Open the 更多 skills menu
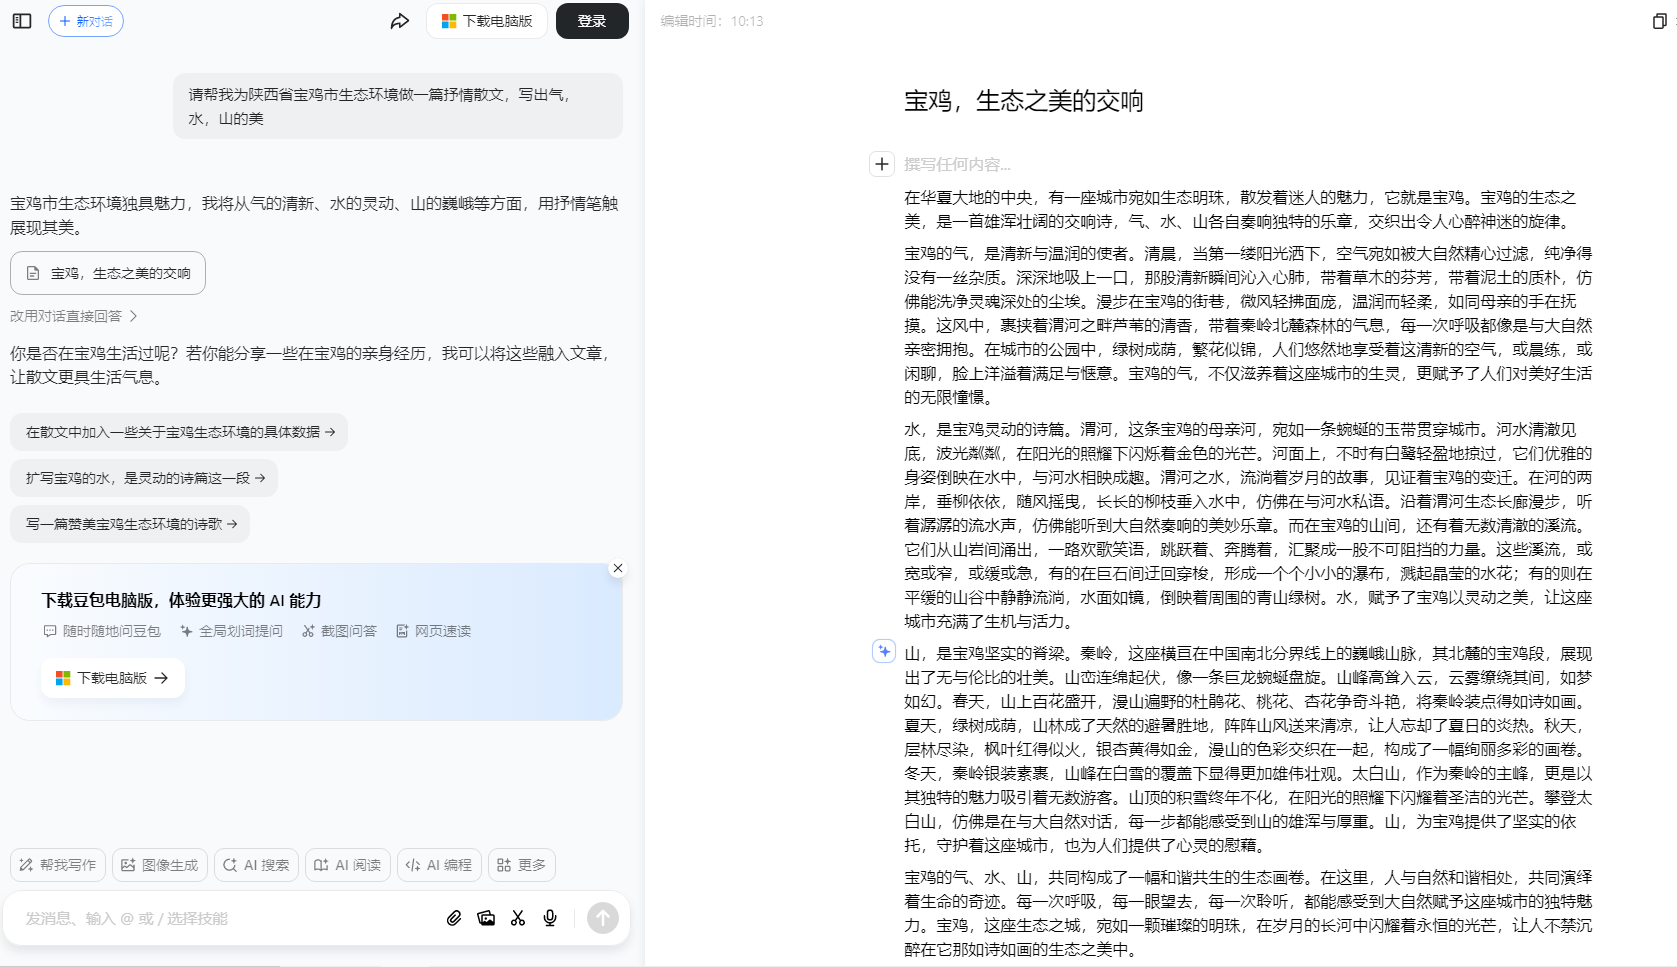 pyautogui.click(x=522, y=865)
